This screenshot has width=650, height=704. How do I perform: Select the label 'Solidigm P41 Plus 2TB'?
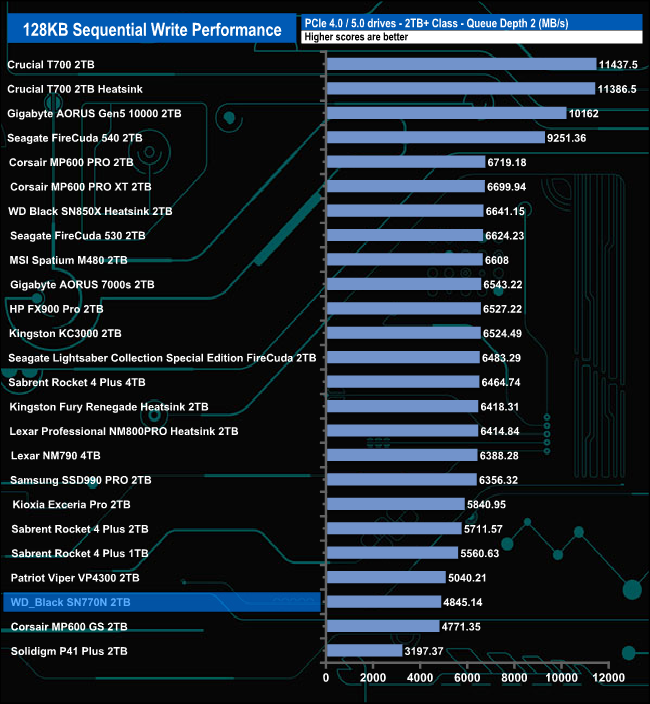coord(69,651)
